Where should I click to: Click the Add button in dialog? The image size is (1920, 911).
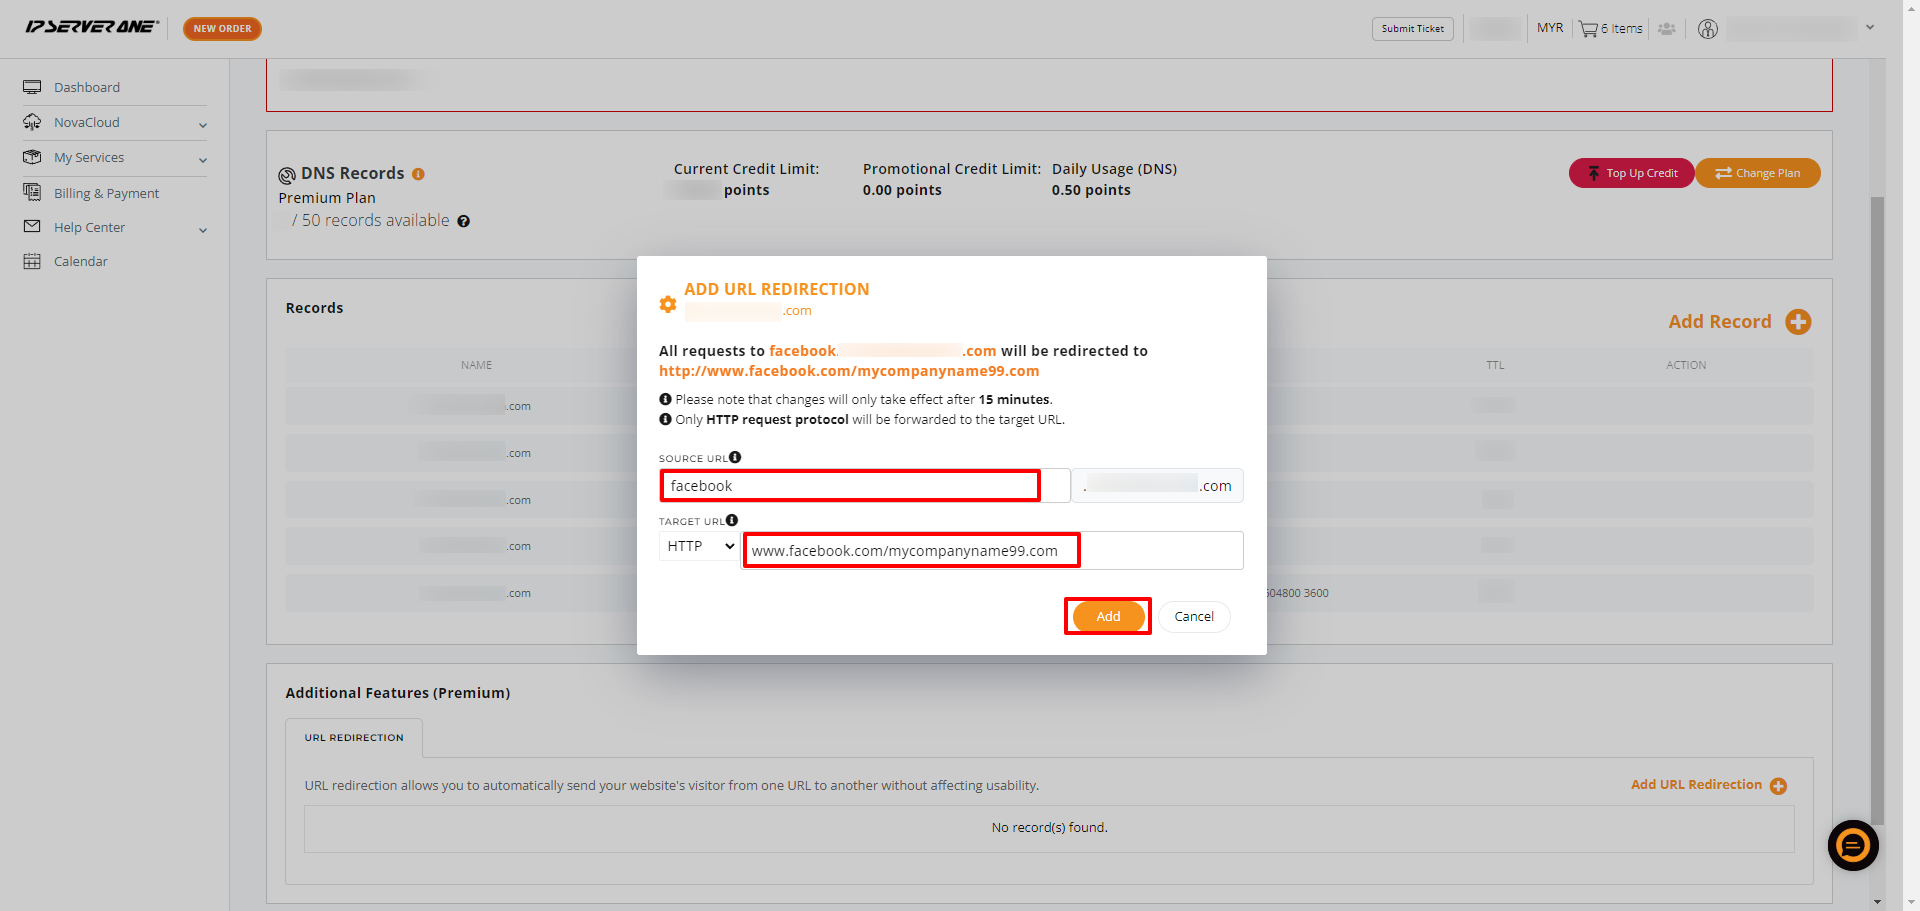click(1108, 616)
